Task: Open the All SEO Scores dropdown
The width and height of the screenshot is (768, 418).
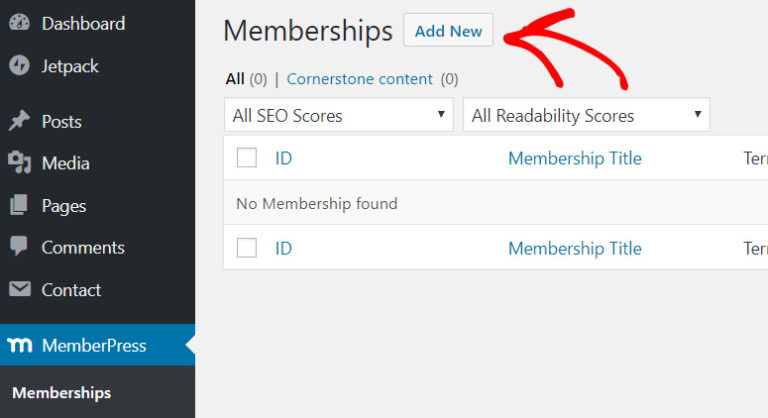Action: tap(338, 115)
